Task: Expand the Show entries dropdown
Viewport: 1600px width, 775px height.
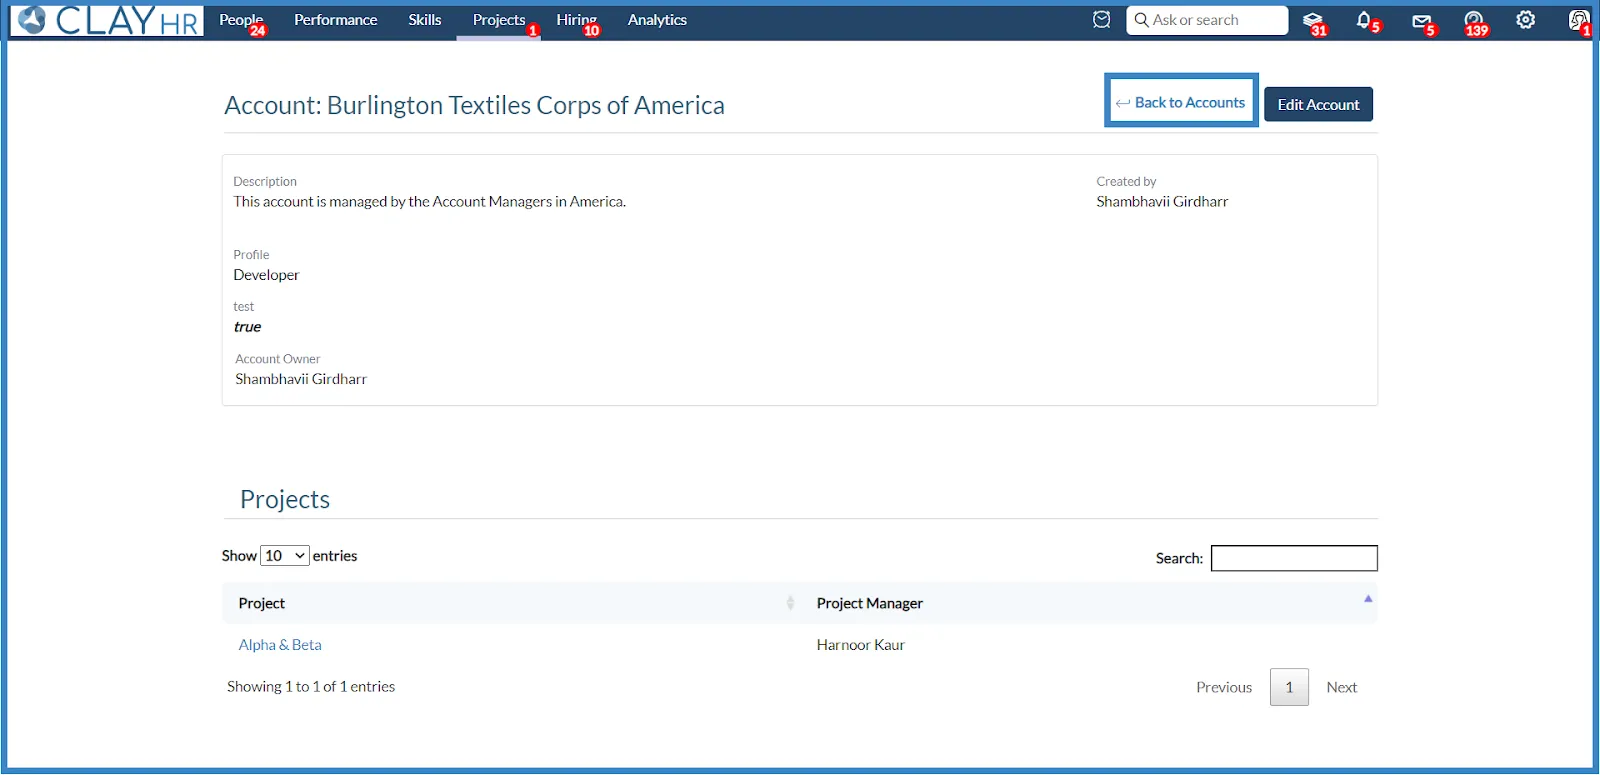Action: [285, 556]
